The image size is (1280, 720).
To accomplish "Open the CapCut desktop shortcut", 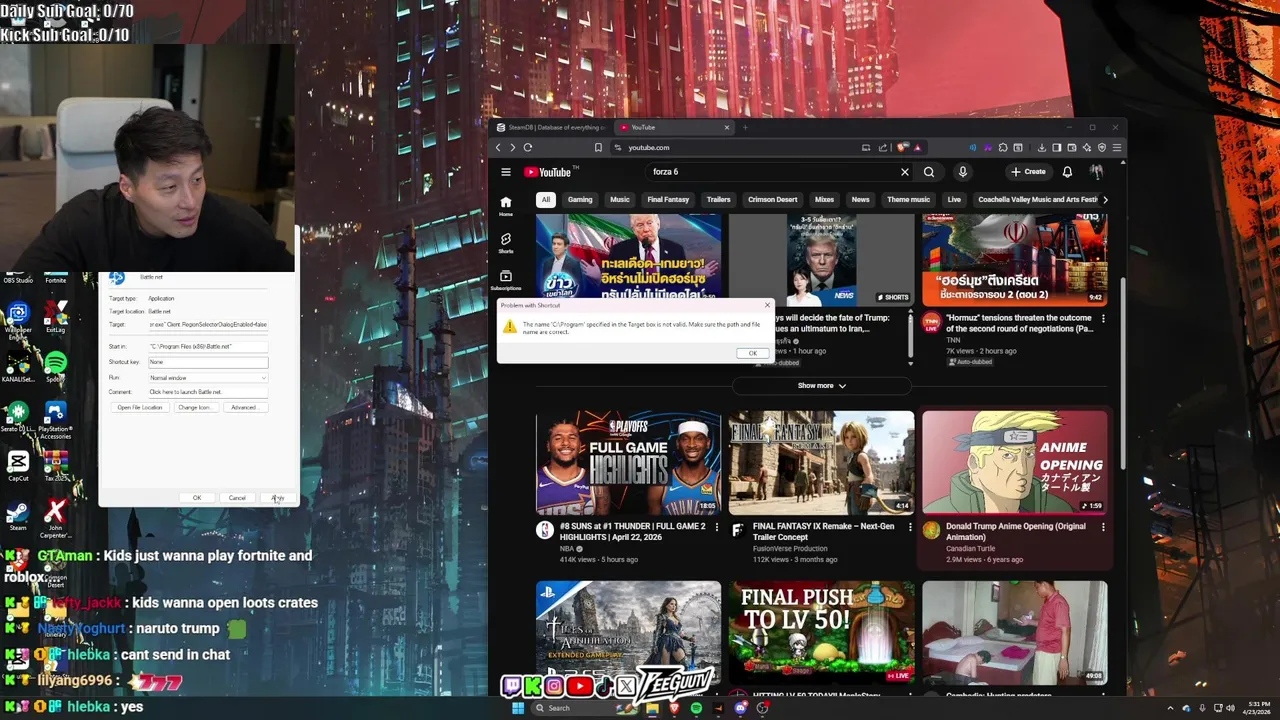I will 18,465.
